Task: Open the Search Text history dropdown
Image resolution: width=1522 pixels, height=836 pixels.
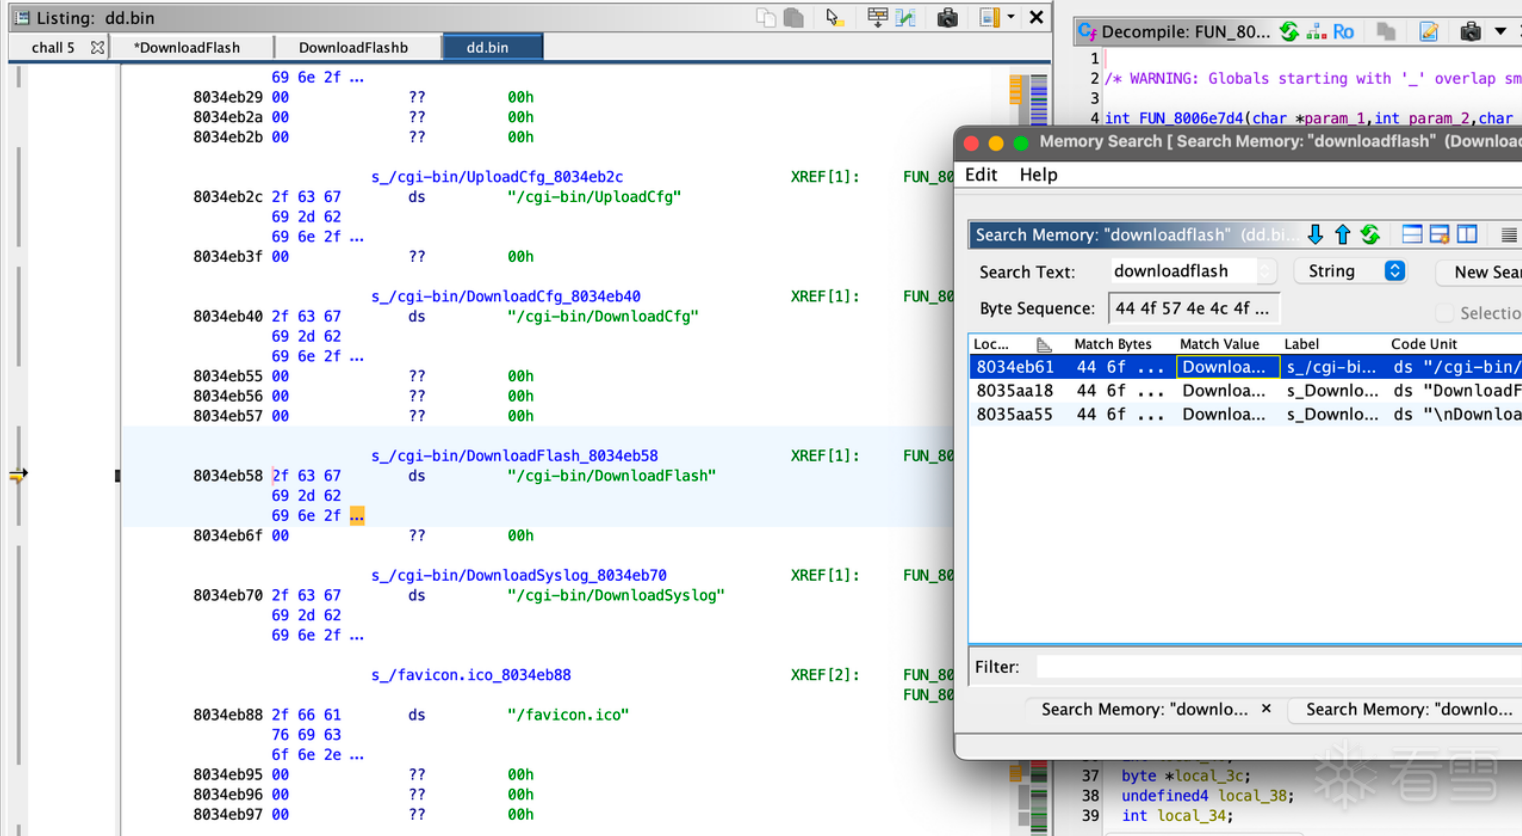Action: [1266, 271]
